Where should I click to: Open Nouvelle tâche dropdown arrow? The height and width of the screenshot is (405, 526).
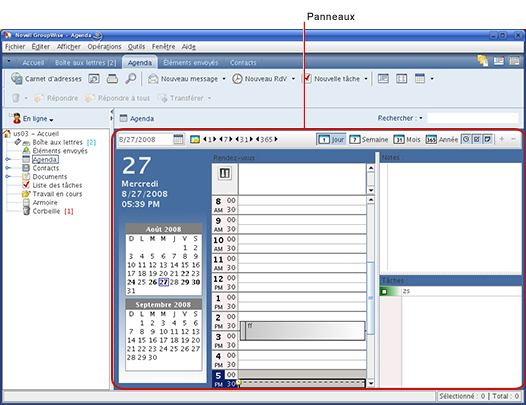366,79
